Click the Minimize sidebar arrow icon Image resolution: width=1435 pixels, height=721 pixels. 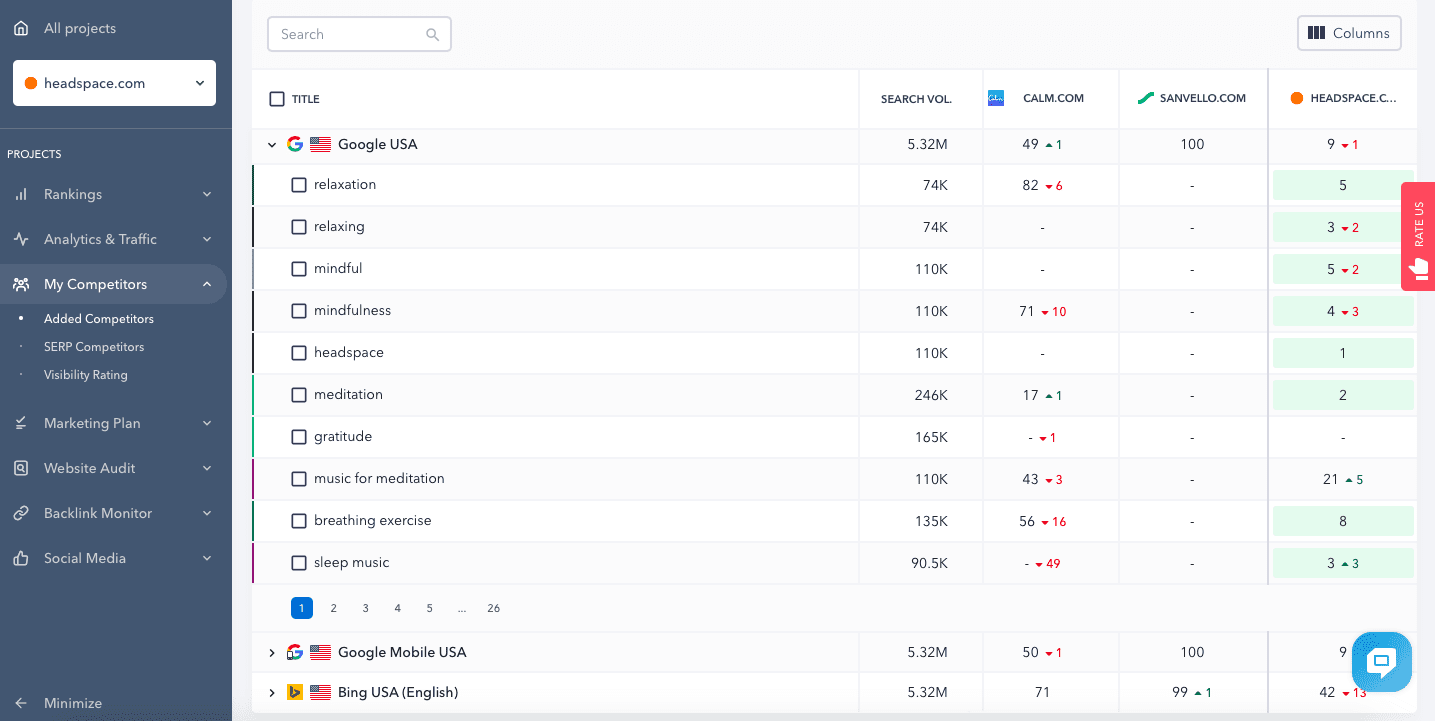coord(21,703)
